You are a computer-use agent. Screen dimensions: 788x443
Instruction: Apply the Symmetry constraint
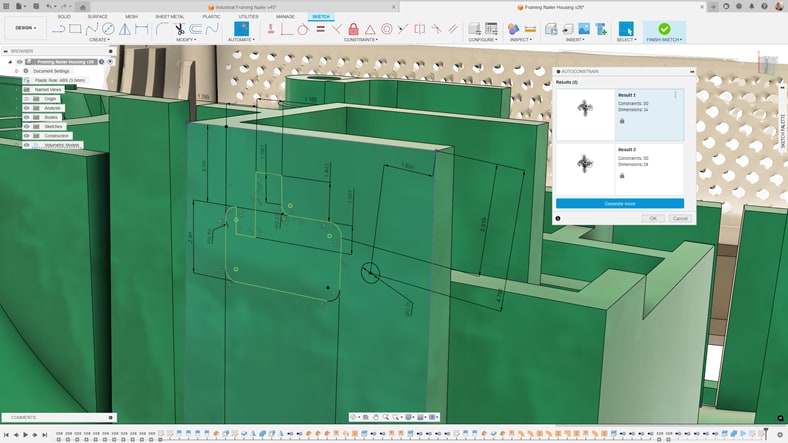(x=420, y=29)
